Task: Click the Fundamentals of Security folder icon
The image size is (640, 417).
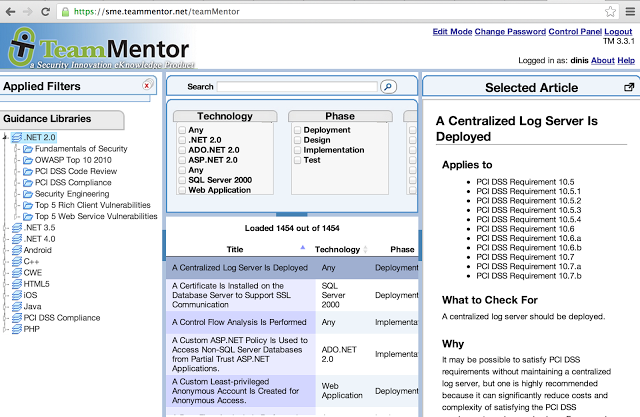Action: coord(27,149)
